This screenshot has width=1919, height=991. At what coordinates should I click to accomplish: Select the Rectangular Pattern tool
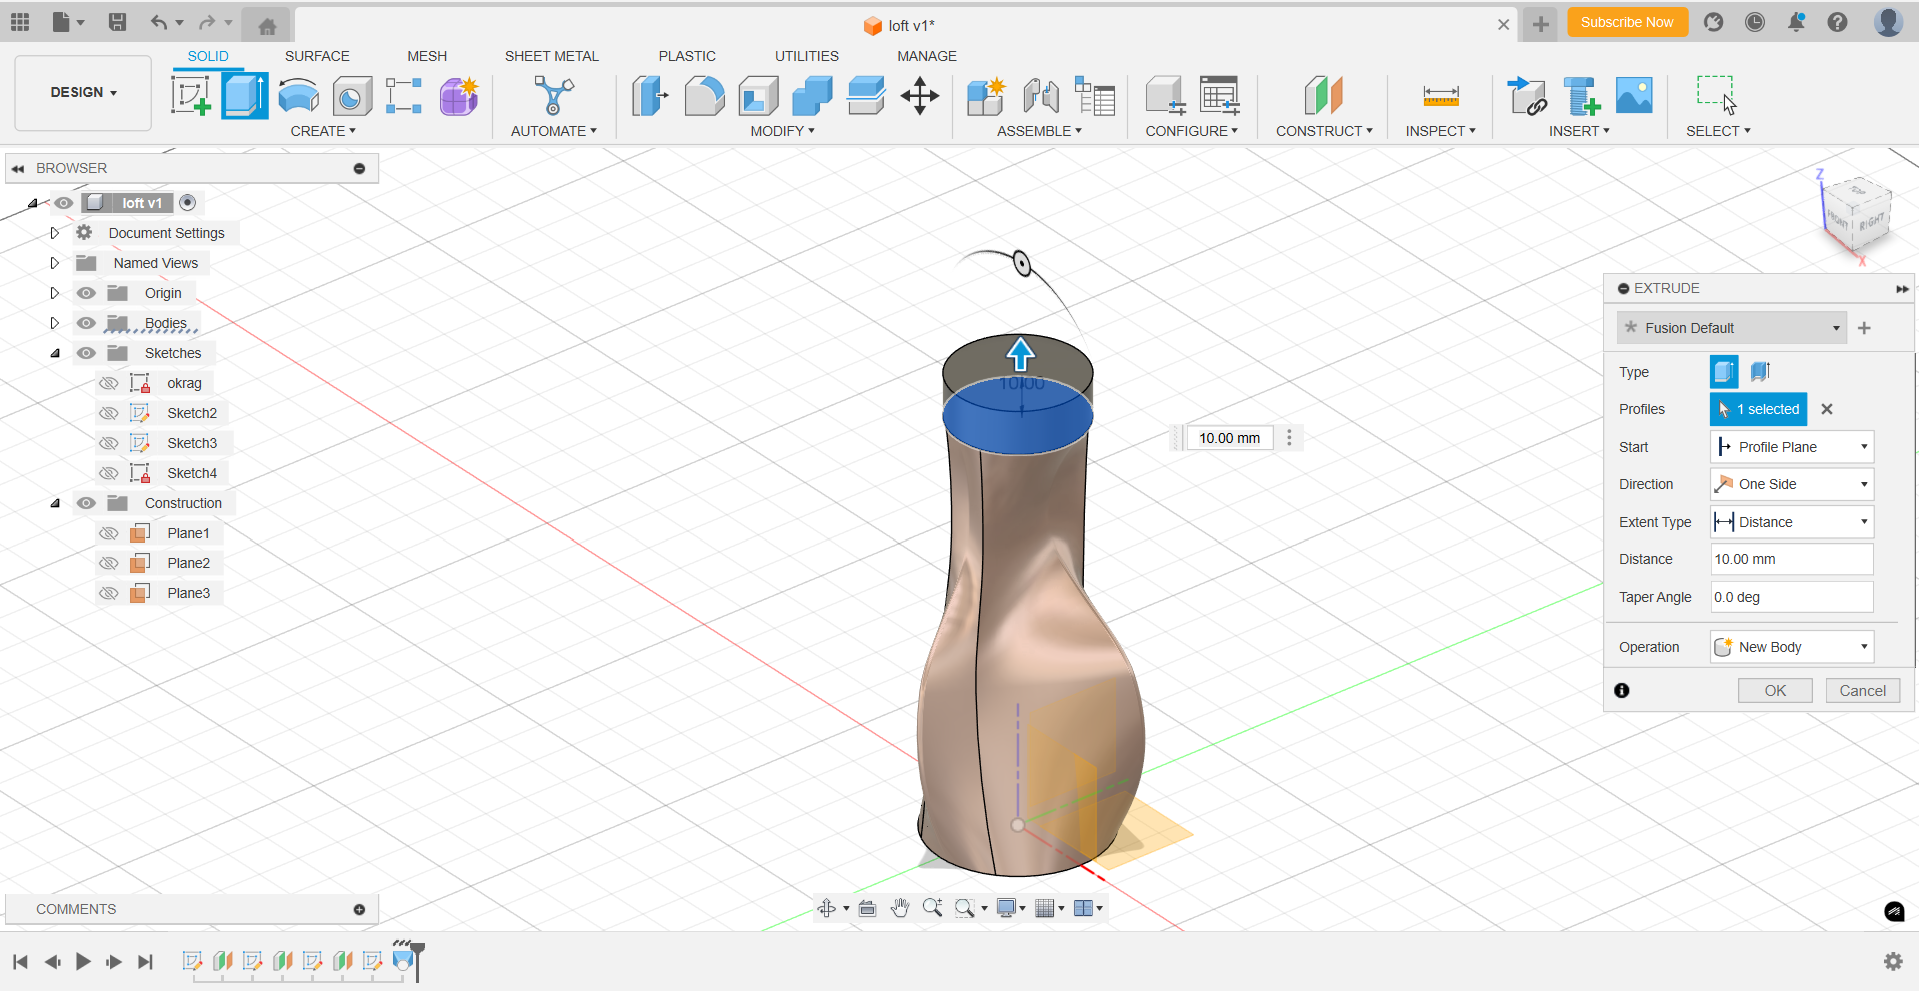[404, 96]
